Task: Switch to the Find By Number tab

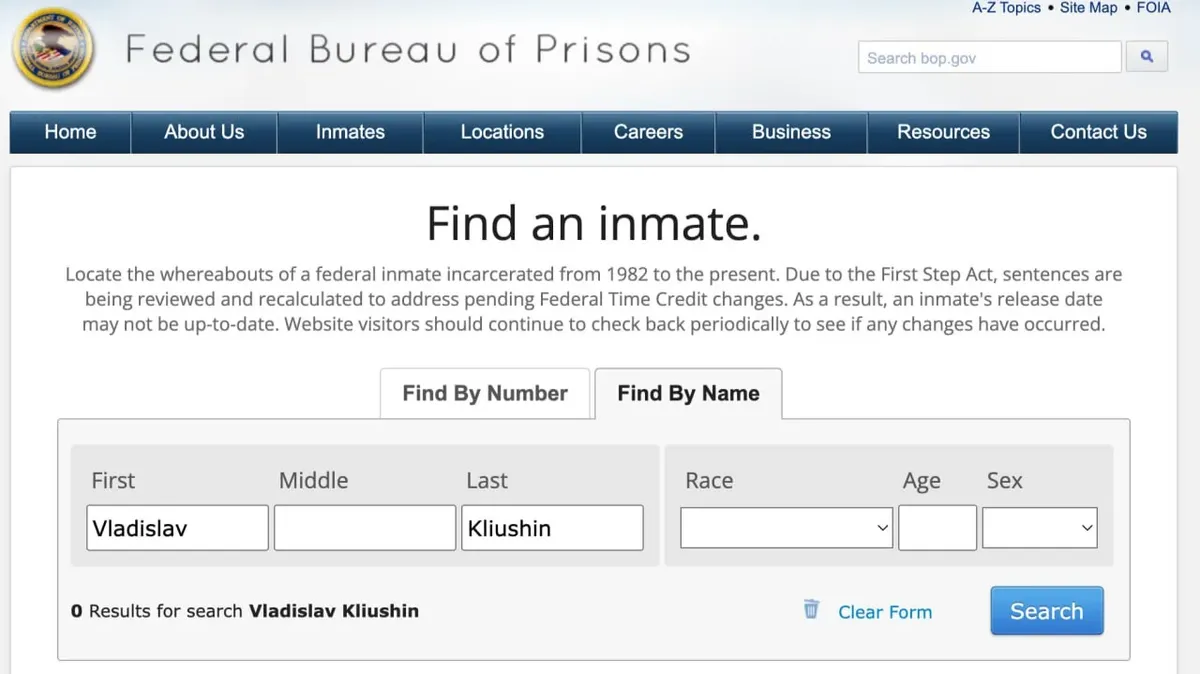Action: click(x=485, y=393)
